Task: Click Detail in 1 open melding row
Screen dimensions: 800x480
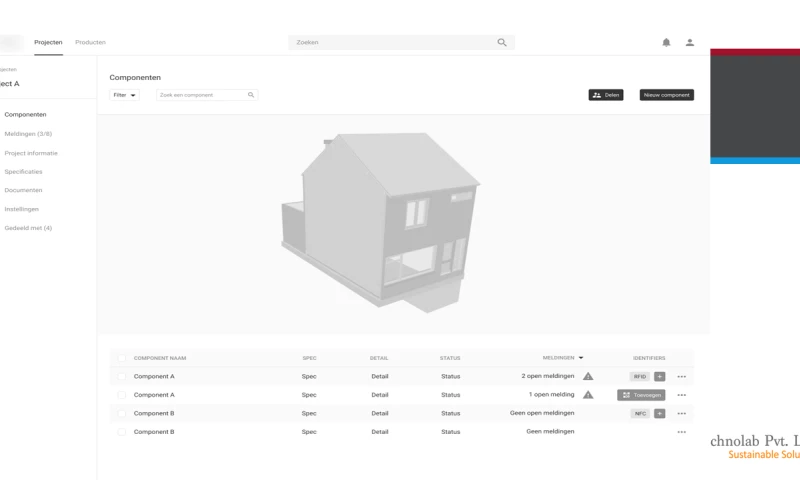Action: [380, 395]
